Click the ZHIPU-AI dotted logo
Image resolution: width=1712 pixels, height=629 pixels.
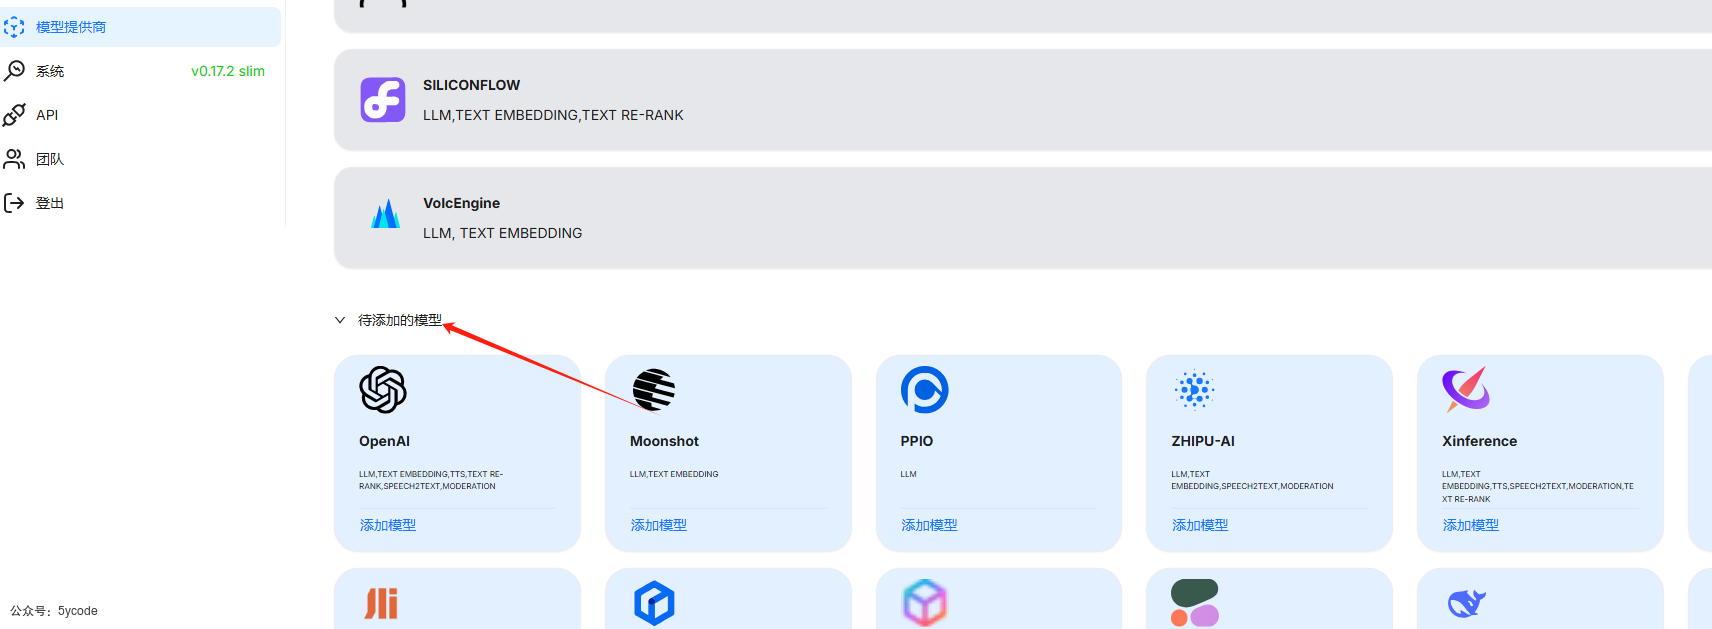(x=1195, y=390)
